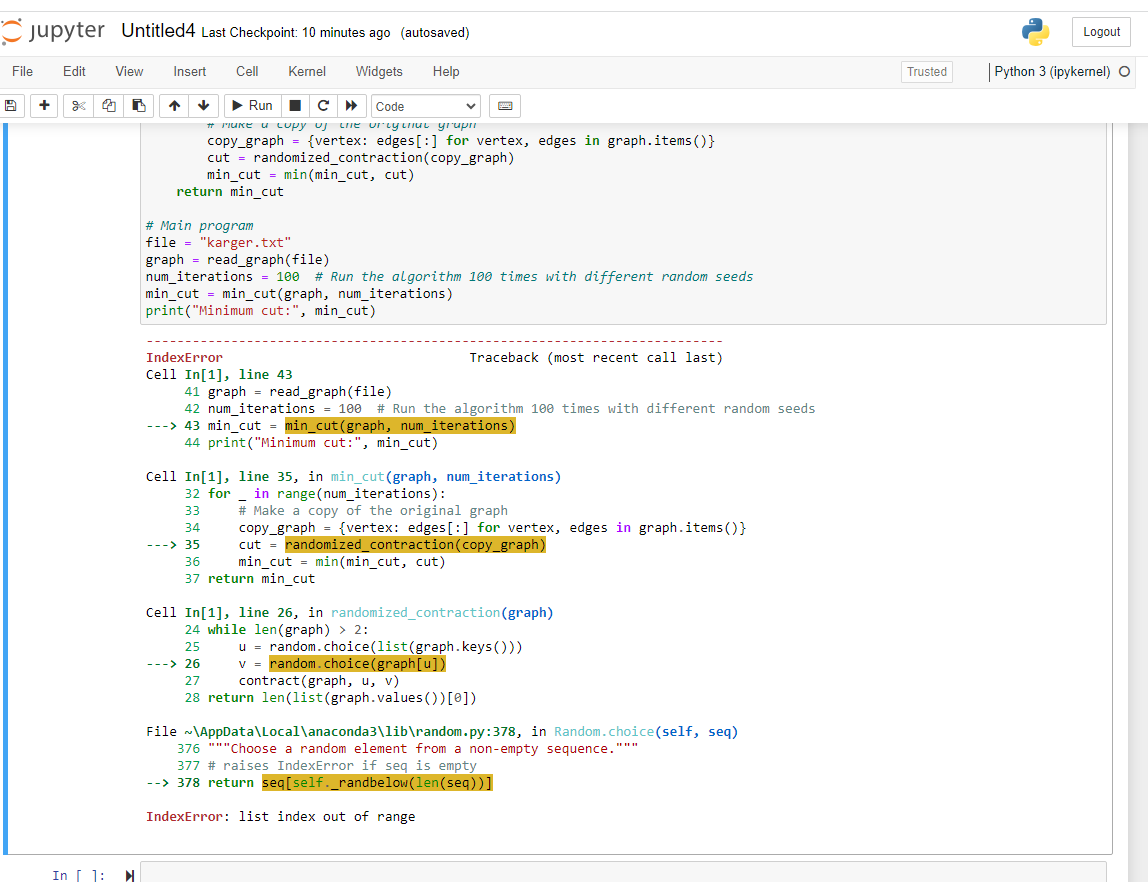Move selected cell up arrow

174,106
